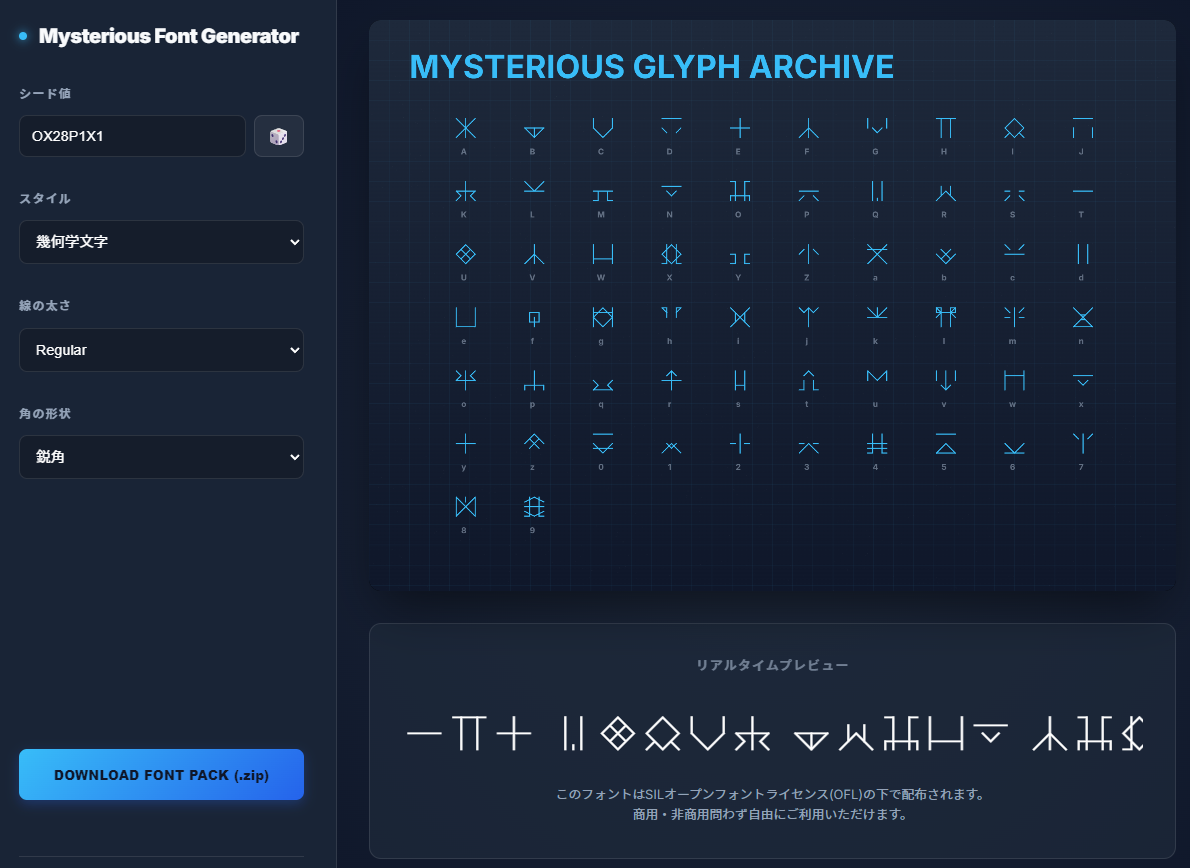Image resolution: width=1190 pixels, height=868 pixels.
Task: Select the glyph for digit 7
Action: click(x=1083, y=443)
